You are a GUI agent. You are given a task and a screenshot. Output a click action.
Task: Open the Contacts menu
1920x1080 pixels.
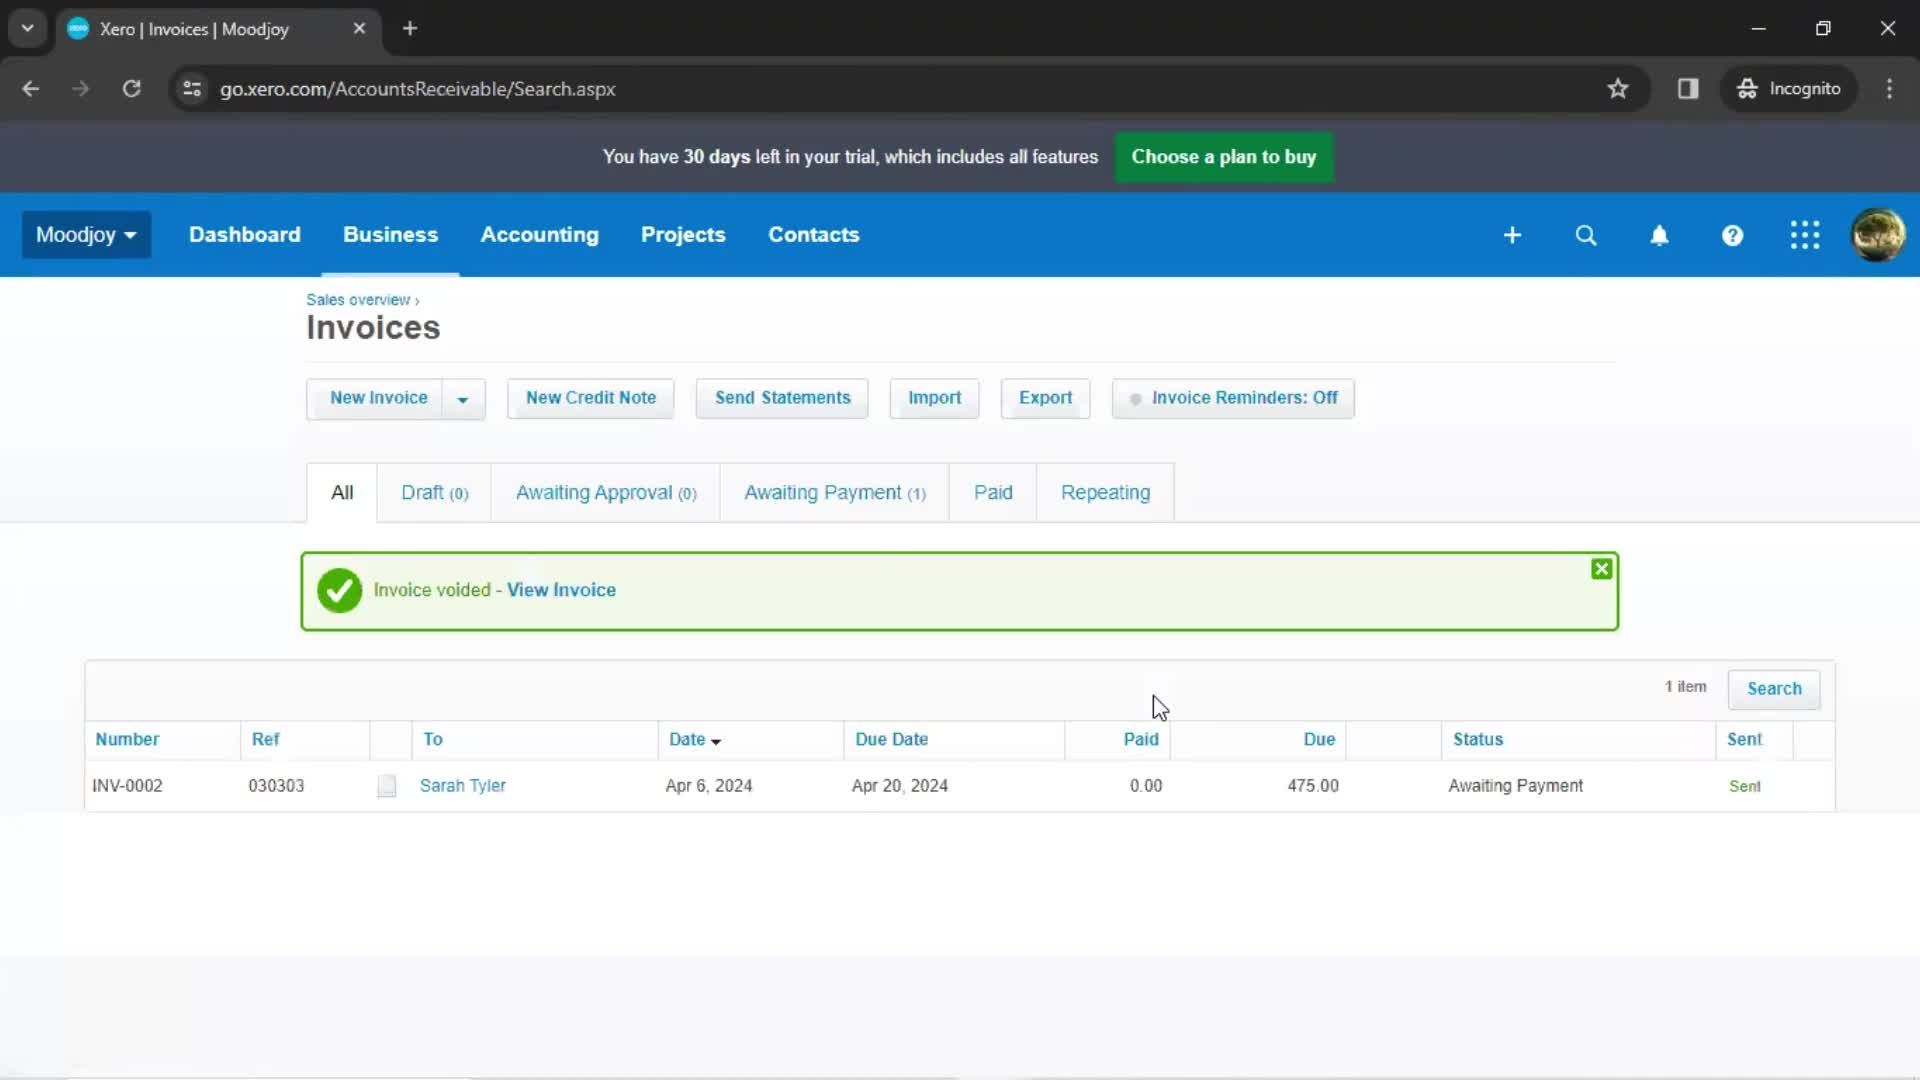point(813,235)
